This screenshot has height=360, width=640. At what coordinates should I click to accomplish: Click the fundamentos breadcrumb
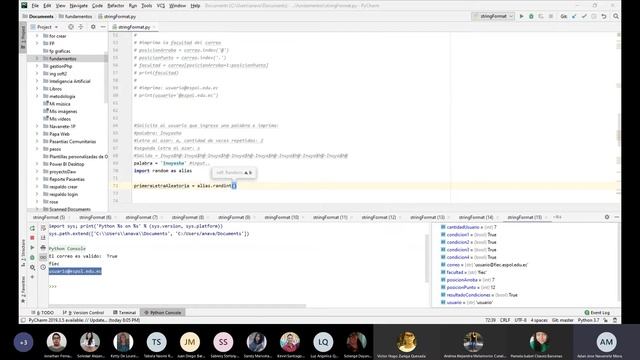pyautogui.click(x=75, y=16)
